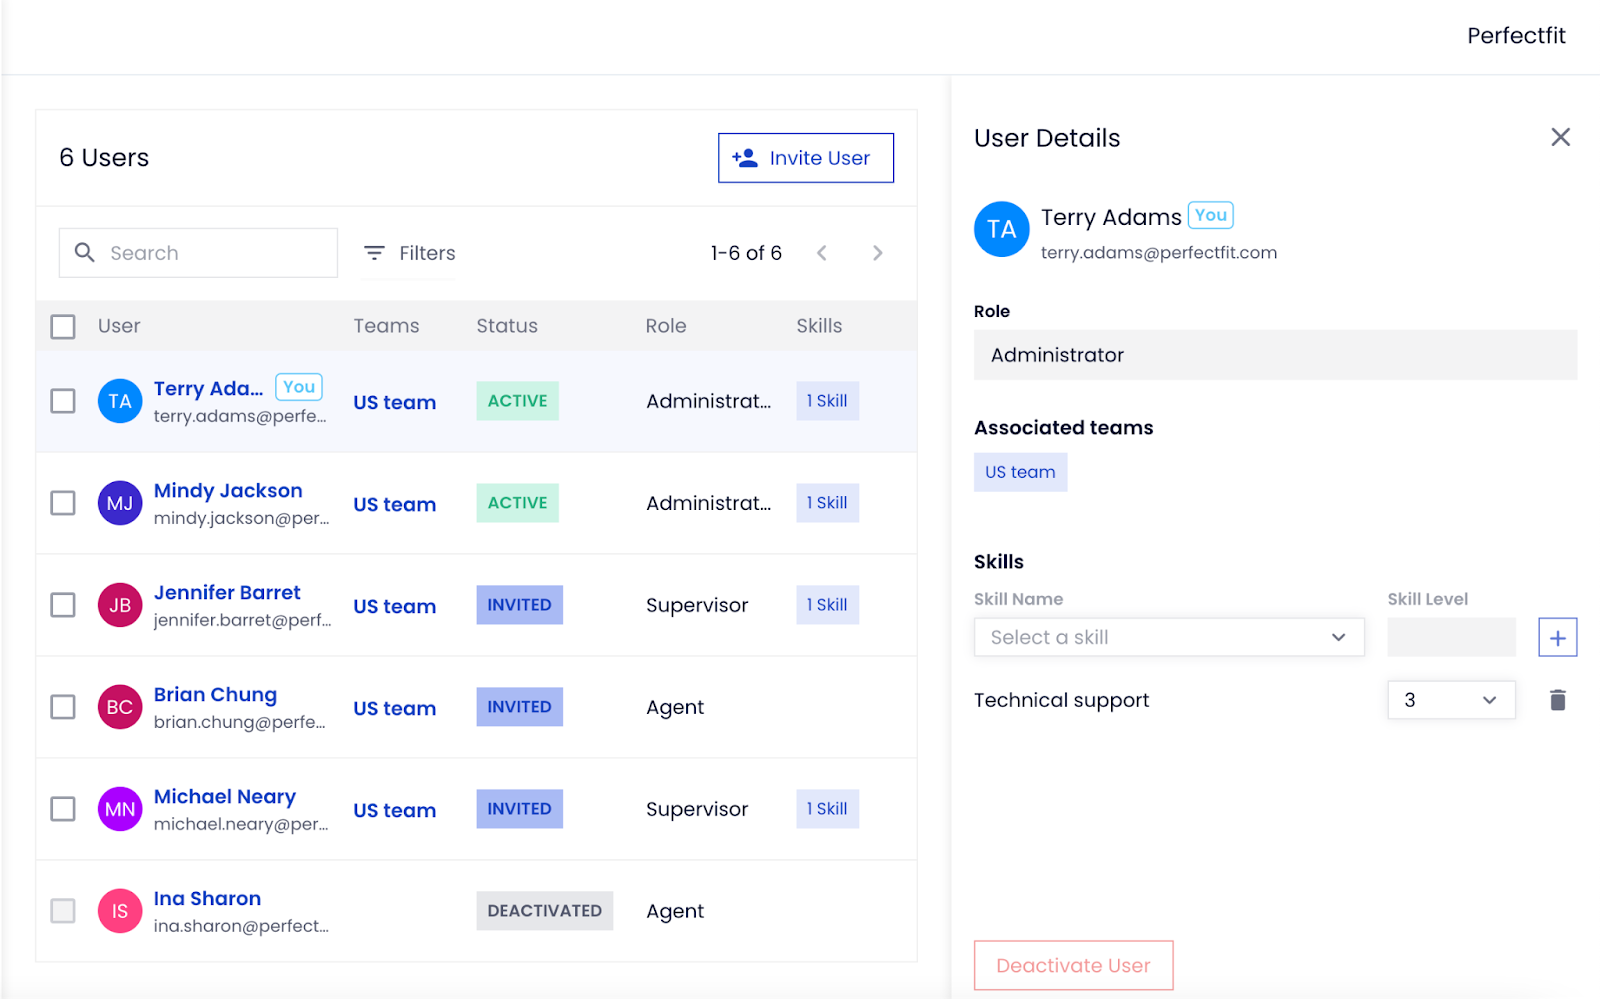The image size is (1600, 999).
Task: Open Brian Chung user link
Action: [x=215, y=695]
